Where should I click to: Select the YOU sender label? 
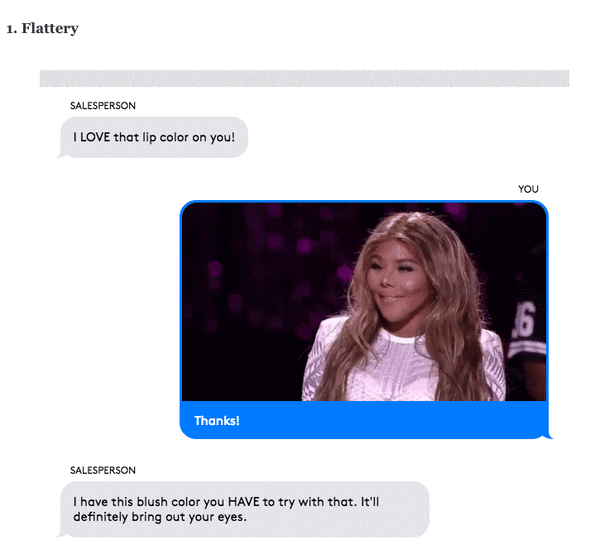tap(528, 189)
